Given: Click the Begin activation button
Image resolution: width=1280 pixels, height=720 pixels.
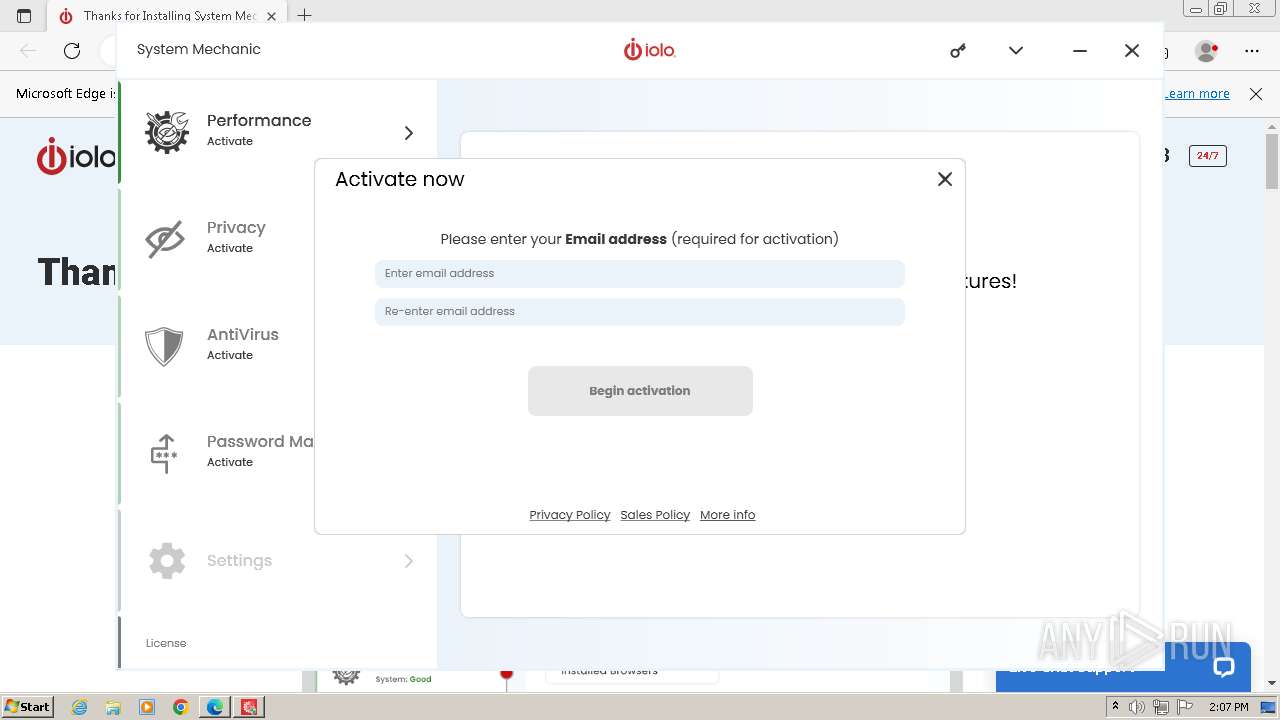Looking at the screenshot, I should click(640, 391).
